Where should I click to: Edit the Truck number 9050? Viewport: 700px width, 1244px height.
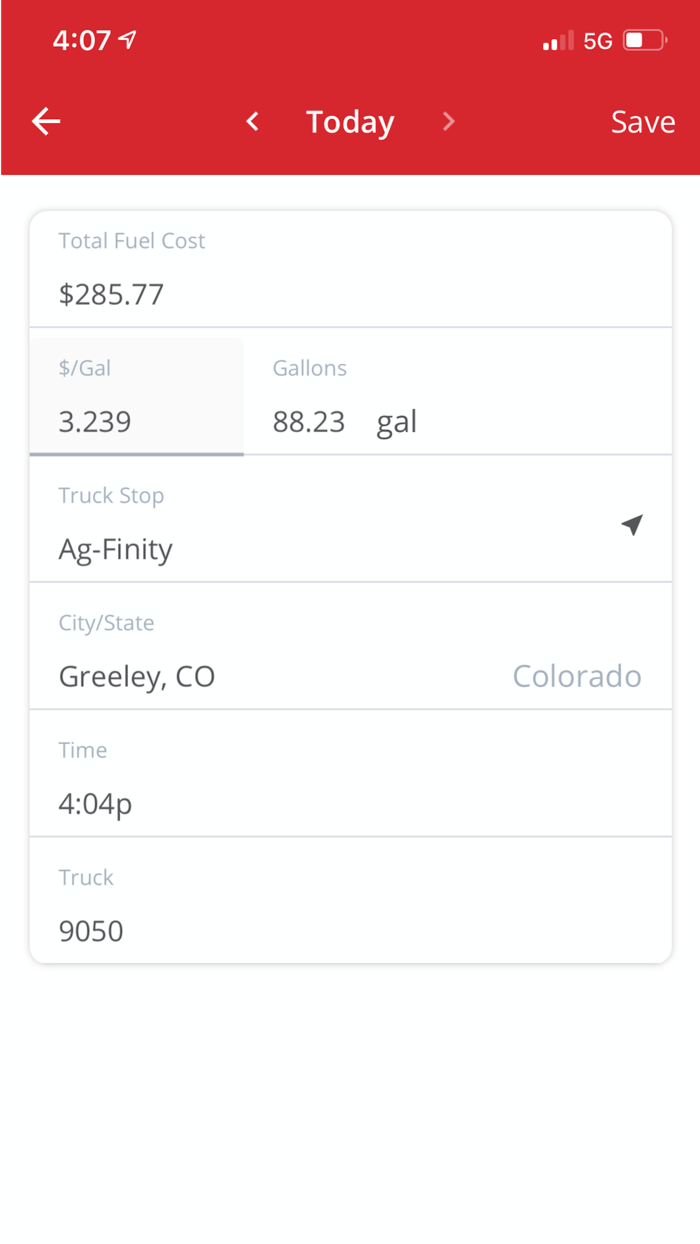[90, 931]
